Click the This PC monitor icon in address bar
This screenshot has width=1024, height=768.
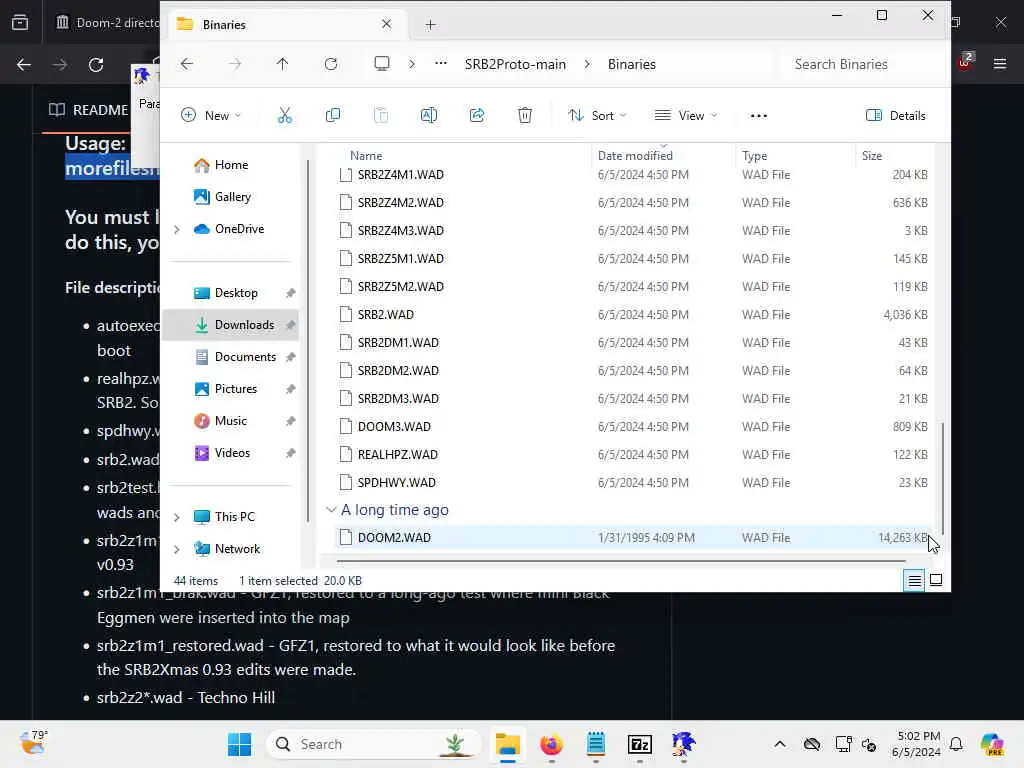381,63
